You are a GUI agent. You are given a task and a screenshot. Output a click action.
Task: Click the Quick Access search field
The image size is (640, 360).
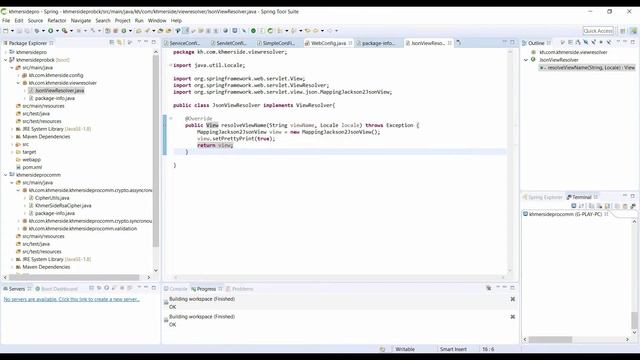598,31
